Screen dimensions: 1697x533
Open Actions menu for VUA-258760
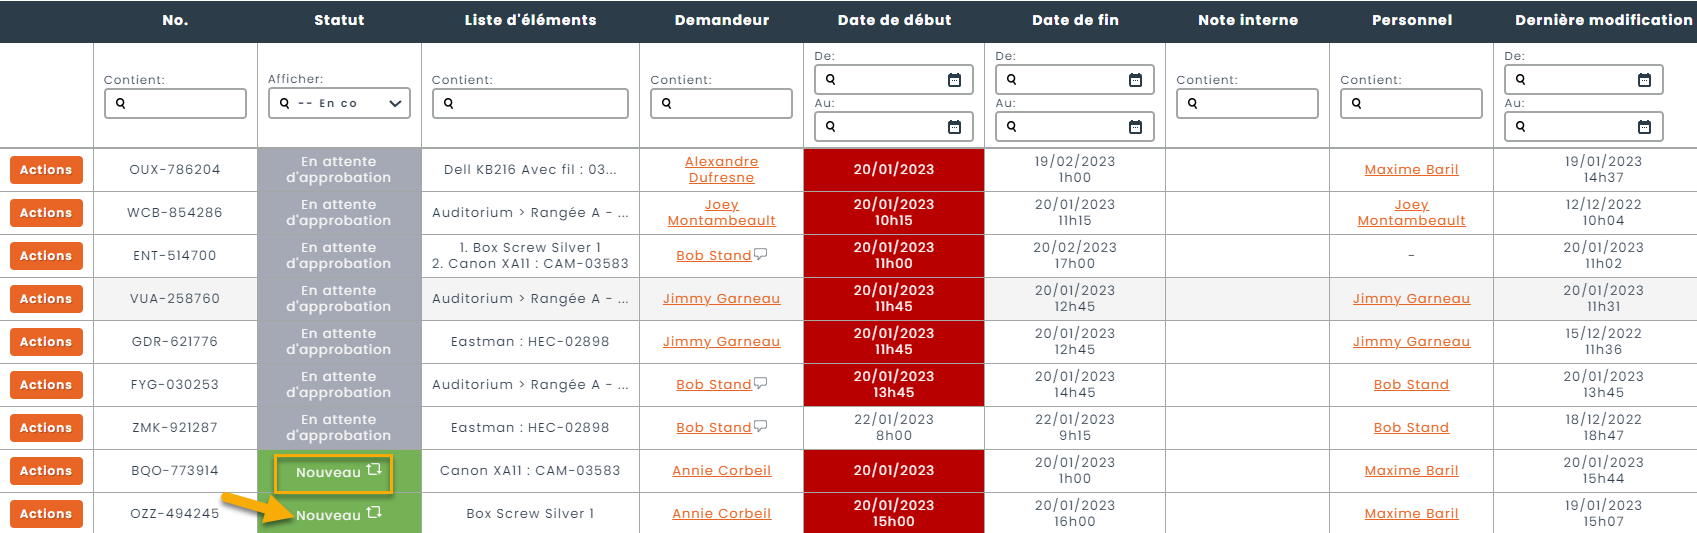(46, 299)
